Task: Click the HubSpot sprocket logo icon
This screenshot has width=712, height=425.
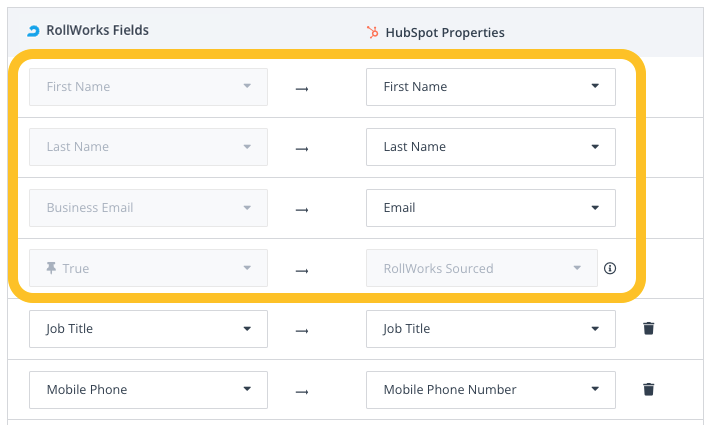Action: 373,32
